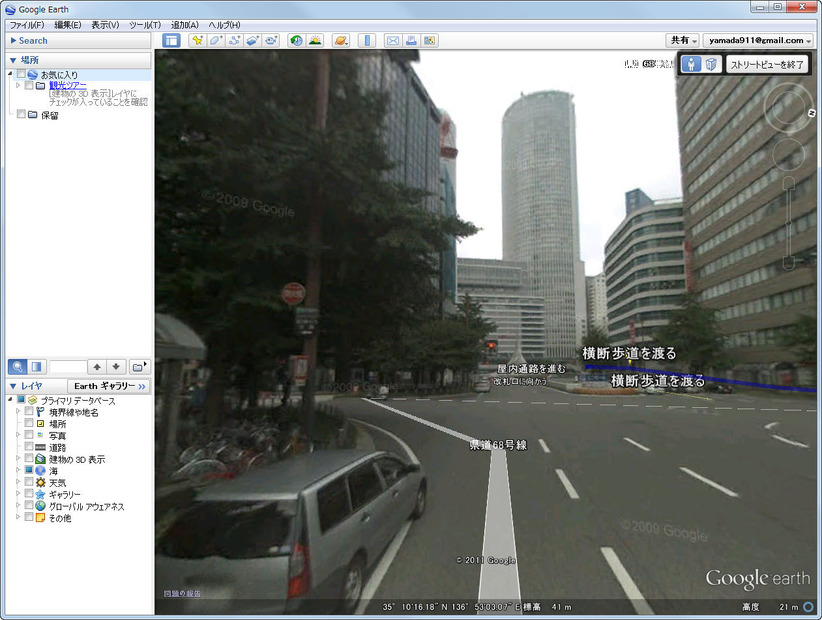Open the 表示(V) menu
The height and width of the screenshot is (620, 822).
tap(105, 25)
